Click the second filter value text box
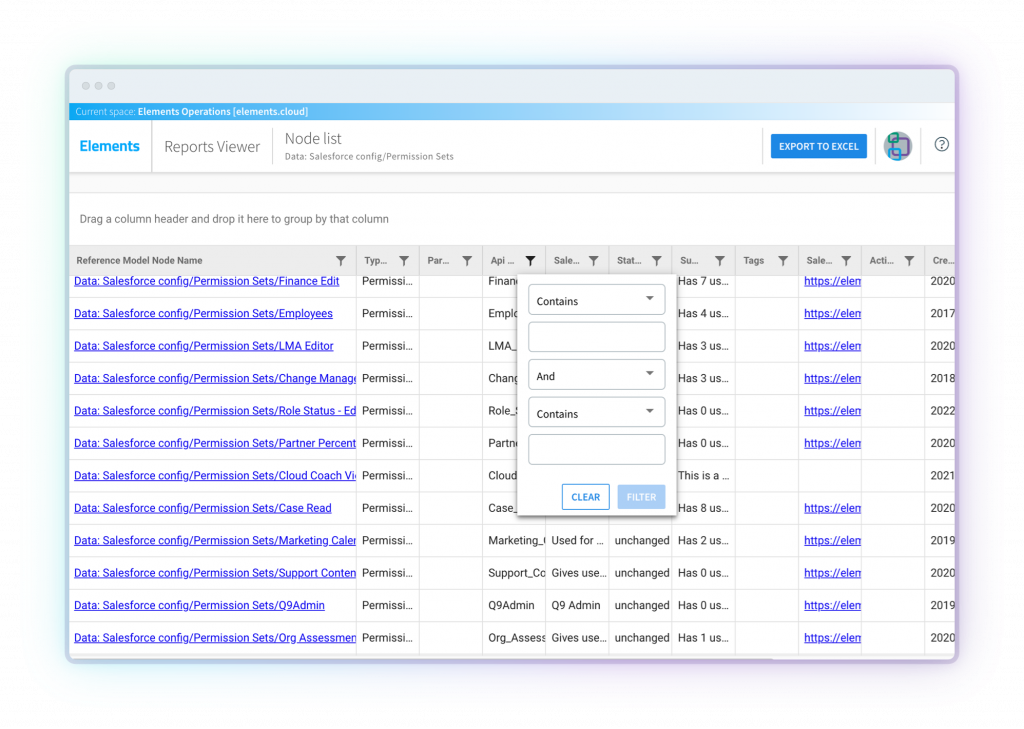The height and width of the screenshot is (729, 1024). (597, 450)
